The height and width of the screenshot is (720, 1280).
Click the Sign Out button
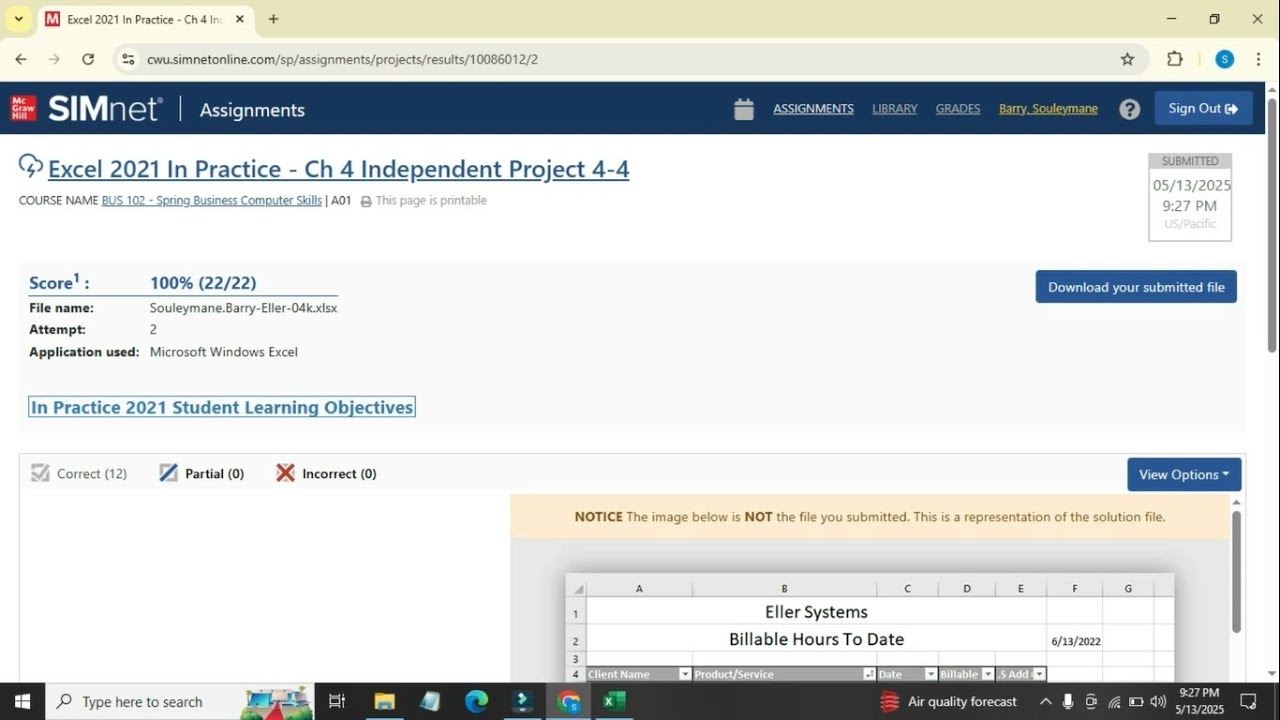[x=1203, y=108]
